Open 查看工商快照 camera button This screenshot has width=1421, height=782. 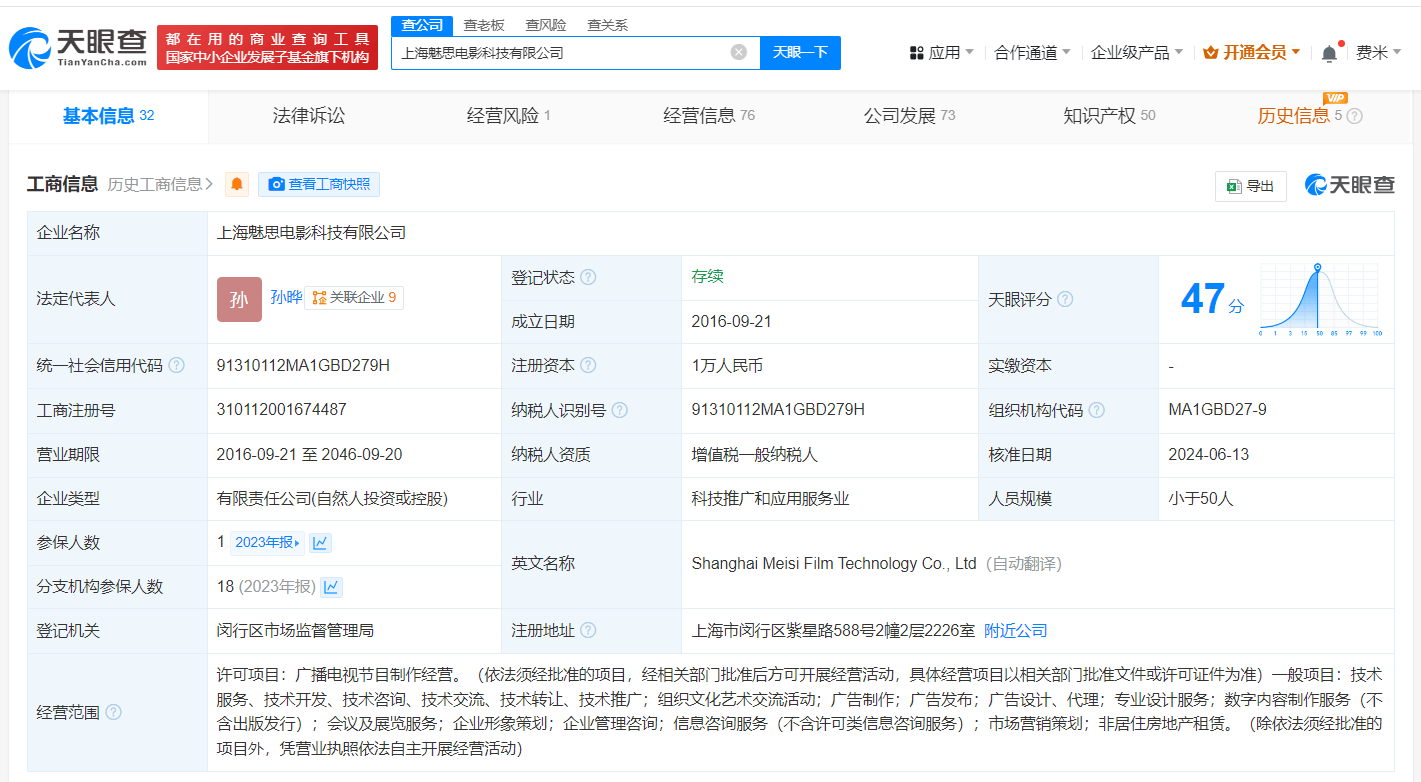[319, 184]
